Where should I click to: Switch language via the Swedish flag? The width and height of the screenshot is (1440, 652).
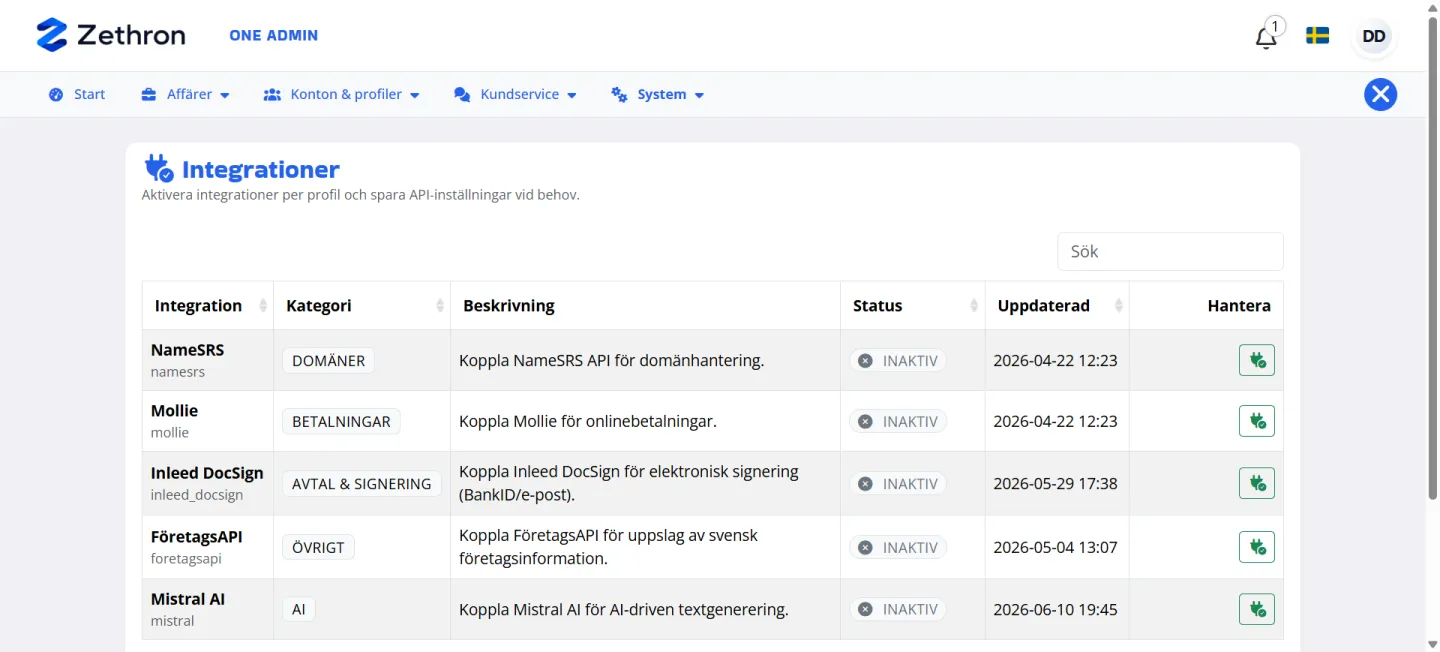[1318, 36]
